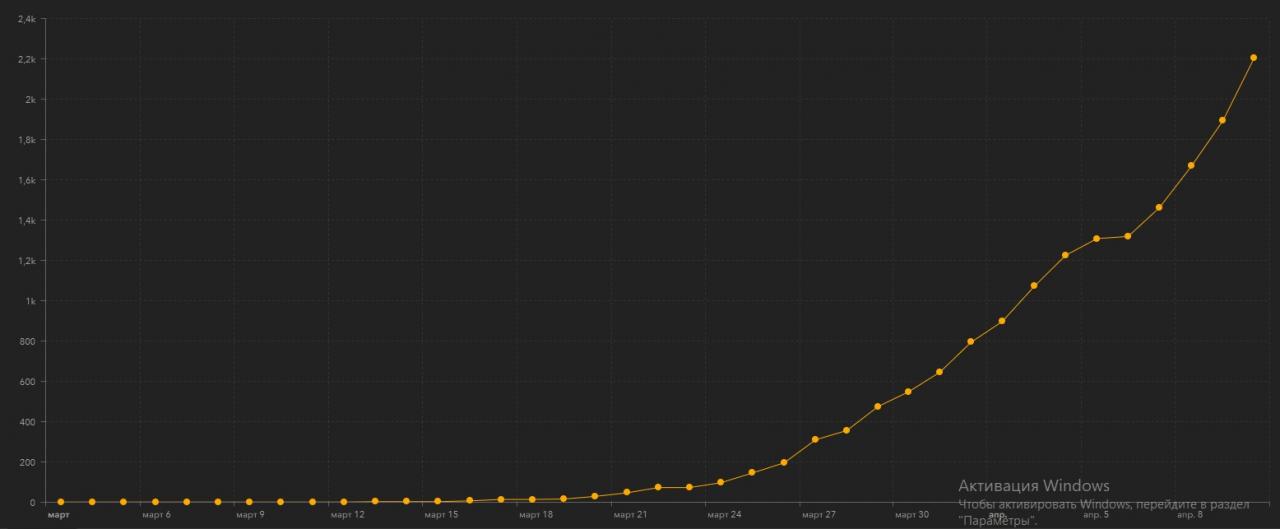
Task: Click the Активация Windows watermark heading
Action: click(x=1033, y=486)
